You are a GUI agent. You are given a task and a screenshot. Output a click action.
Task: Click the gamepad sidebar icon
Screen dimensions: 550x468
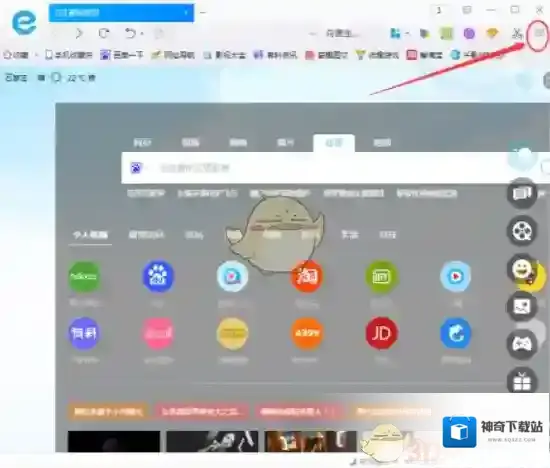click(x=522, y=345)
